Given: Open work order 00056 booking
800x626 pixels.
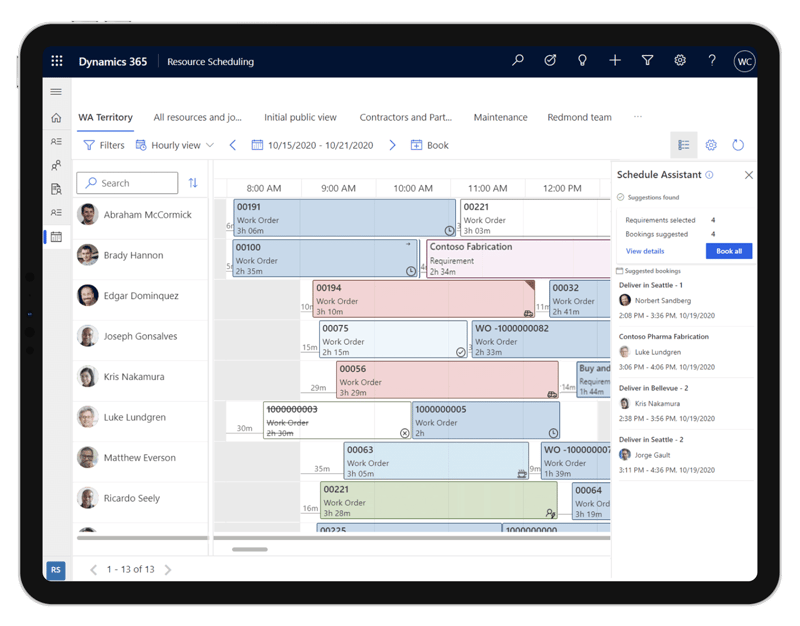Looking at the screenshot, I should point(447,380).
